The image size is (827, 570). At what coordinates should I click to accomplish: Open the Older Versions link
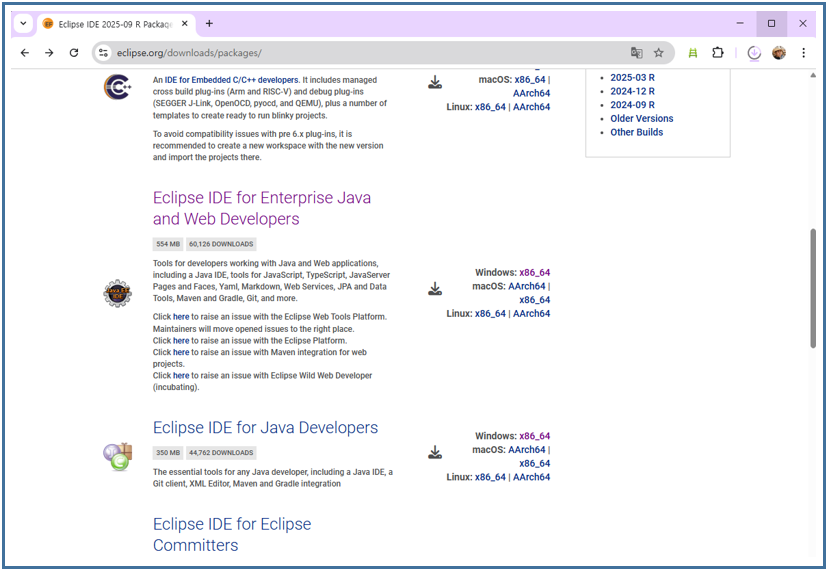pos(641,118)
